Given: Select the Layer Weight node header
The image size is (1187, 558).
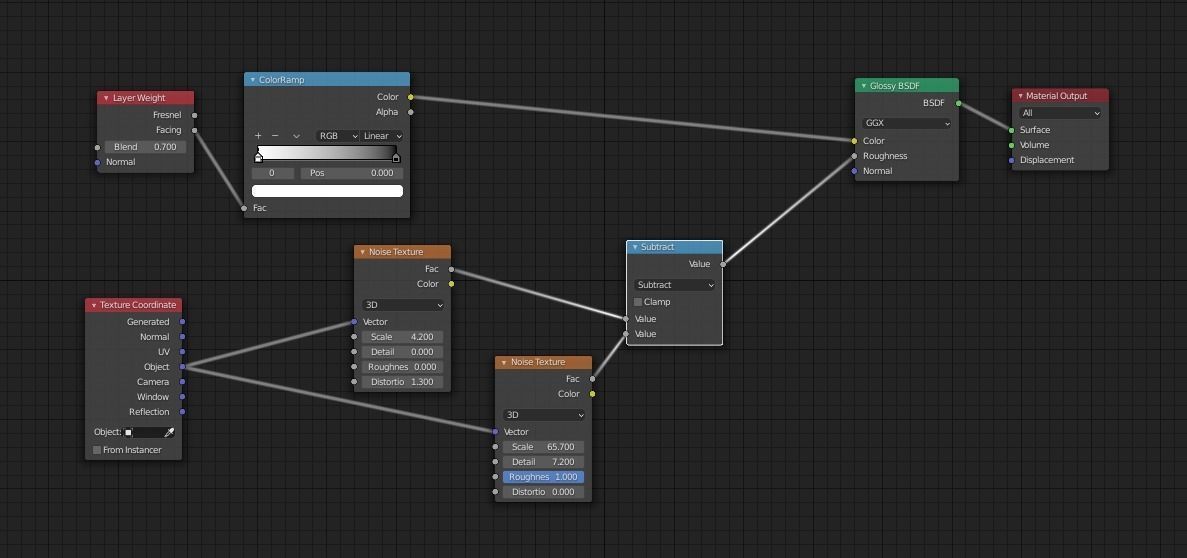Looking at the screenshot, I should tap(145, 98).
